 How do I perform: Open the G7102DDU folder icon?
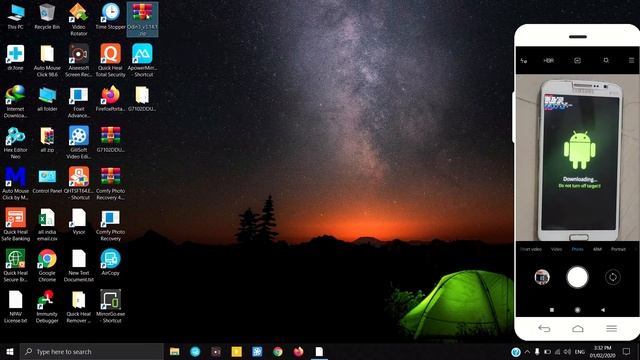142,98
